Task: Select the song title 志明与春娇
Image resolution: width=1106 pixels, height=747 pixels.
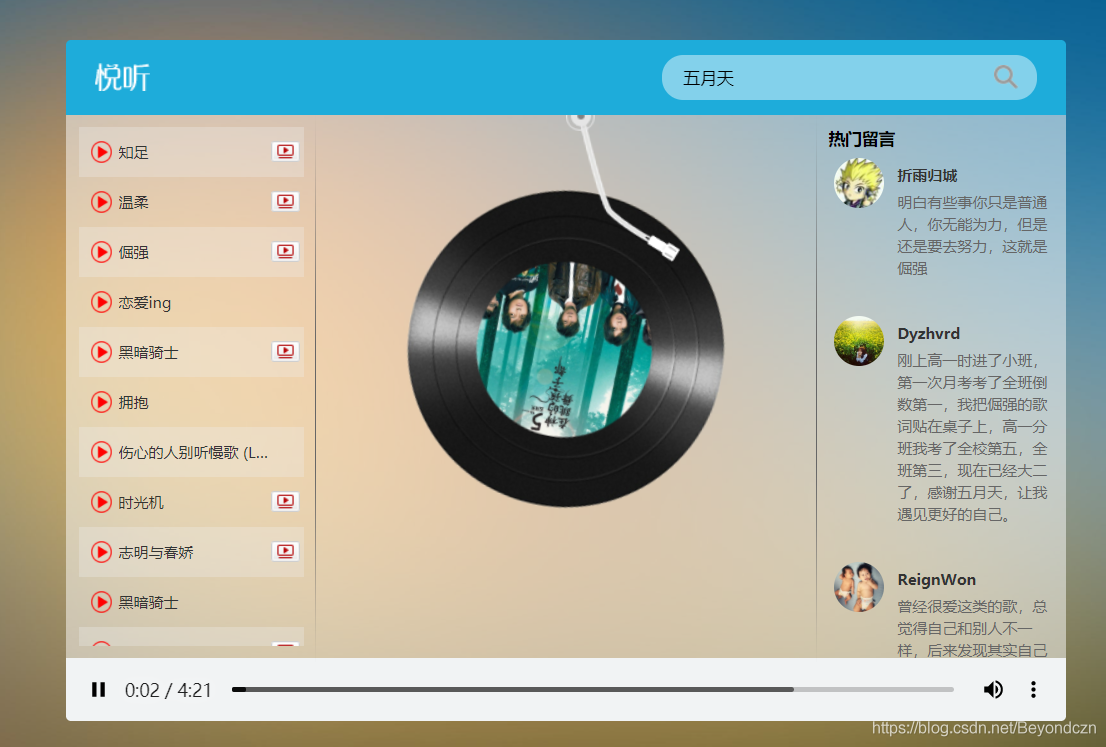Action: pyautogui.click(x=156, y=553)
